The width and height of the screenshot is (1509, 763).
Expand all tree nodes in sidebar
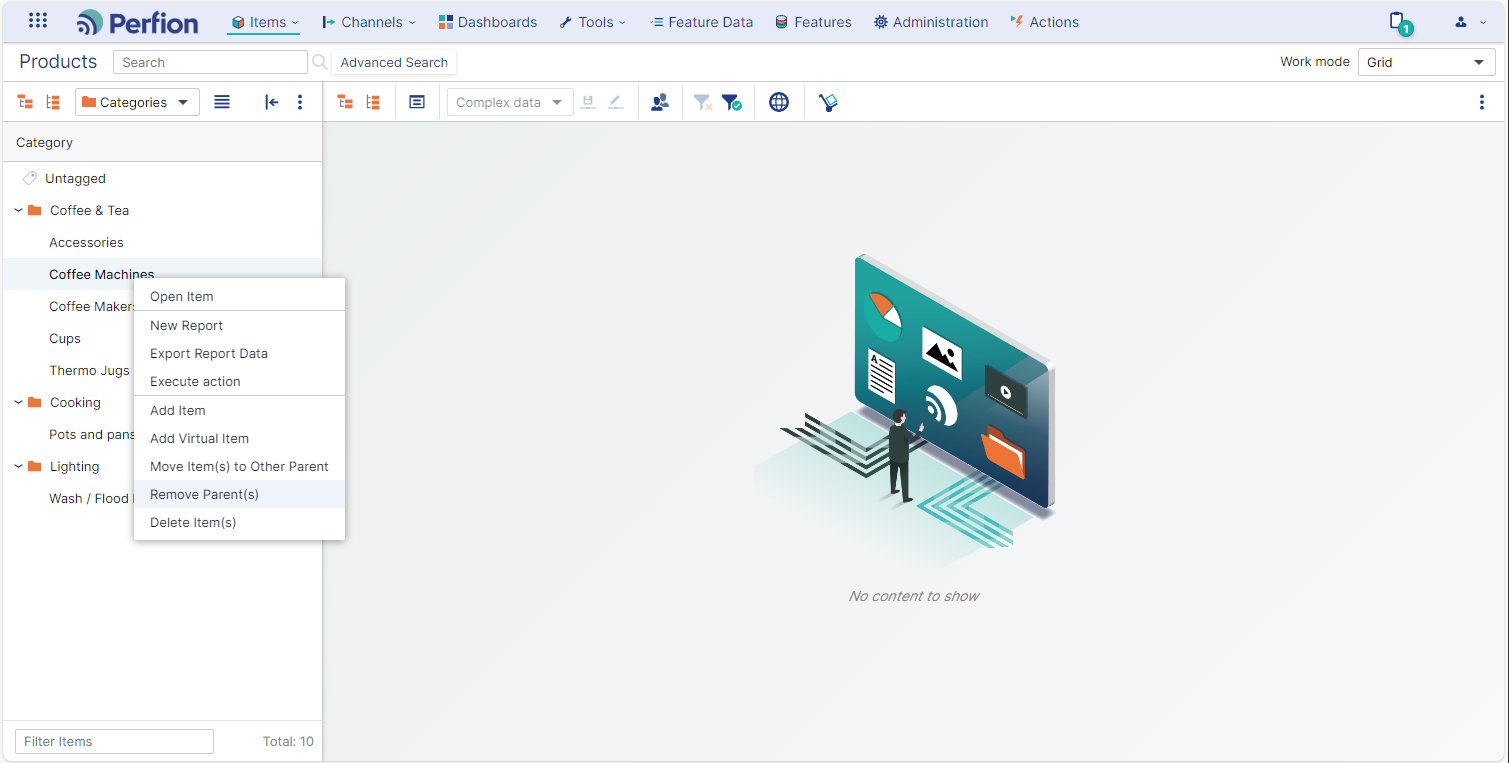[26, 102]
